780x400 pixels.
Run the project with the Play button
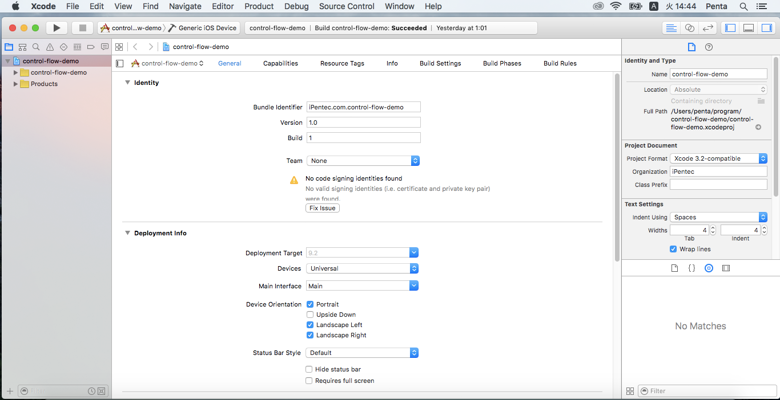pos(57,28)
